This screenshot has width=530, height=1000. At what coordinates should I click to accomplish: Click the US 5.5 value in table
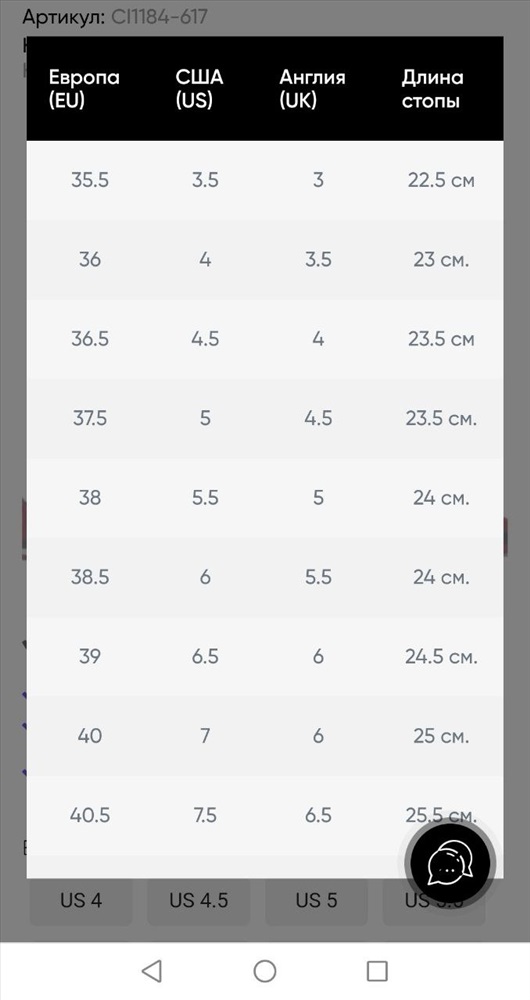point(205,497)
